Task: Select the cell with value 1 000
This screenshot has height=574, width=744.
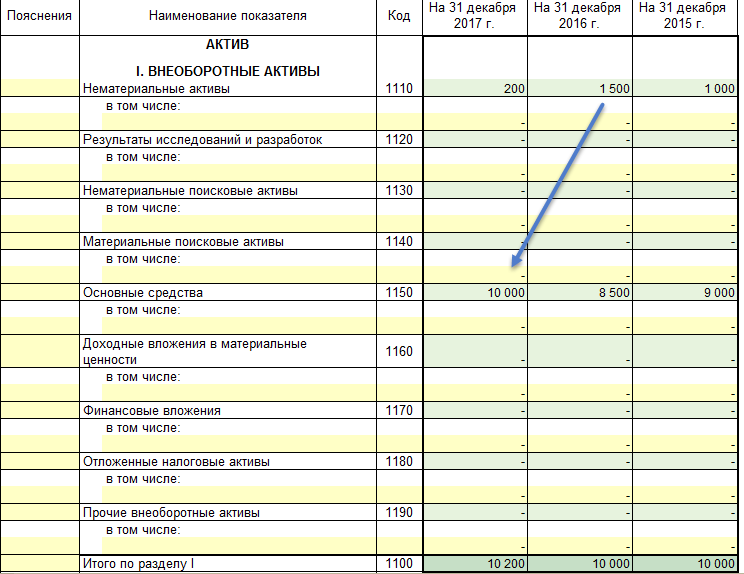Action: point(687,88)
